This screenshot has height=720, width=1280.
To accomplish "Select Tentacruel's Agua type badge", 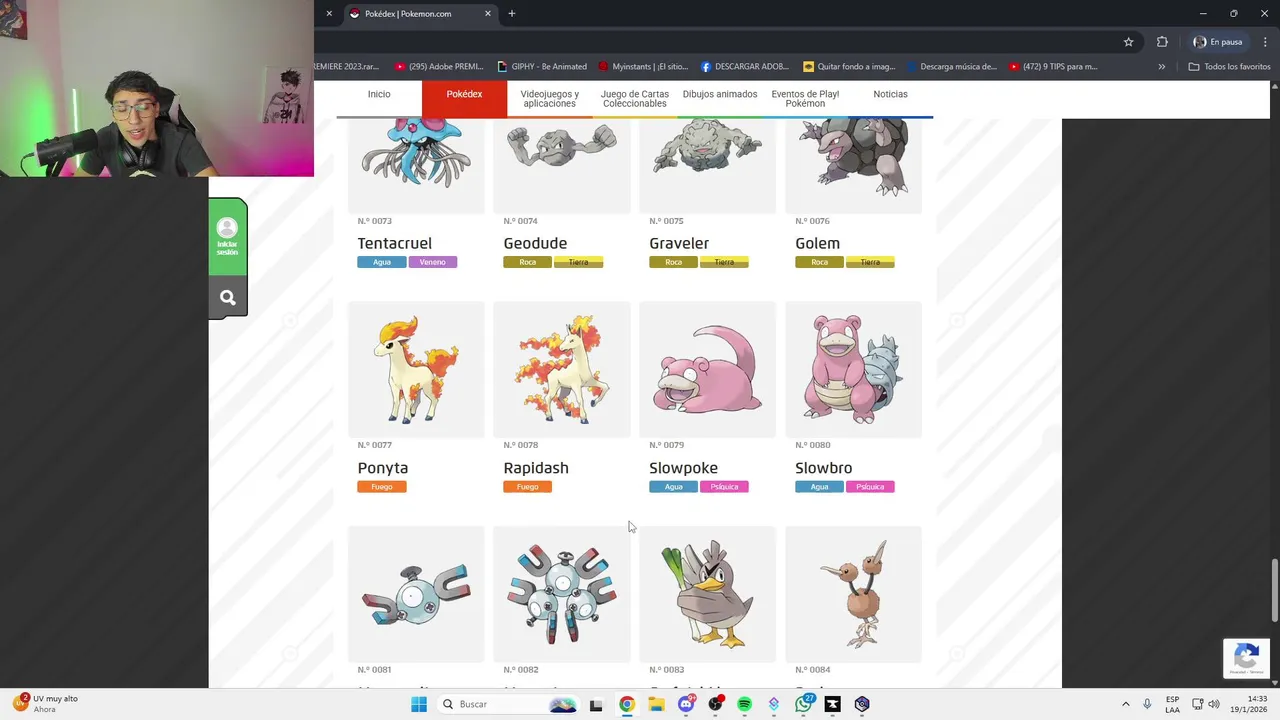I will 382,262.
